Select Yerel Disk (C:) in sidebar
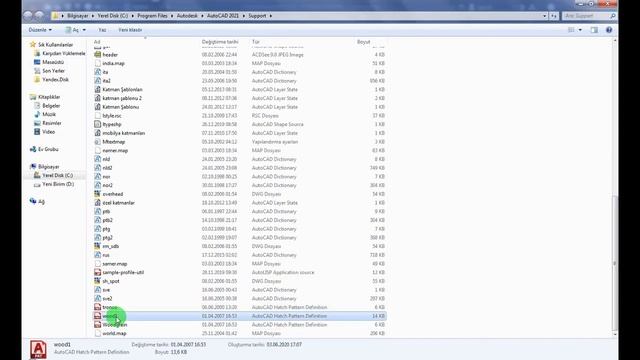The width and height of the screenshot is (640, 360). point(58,175)
